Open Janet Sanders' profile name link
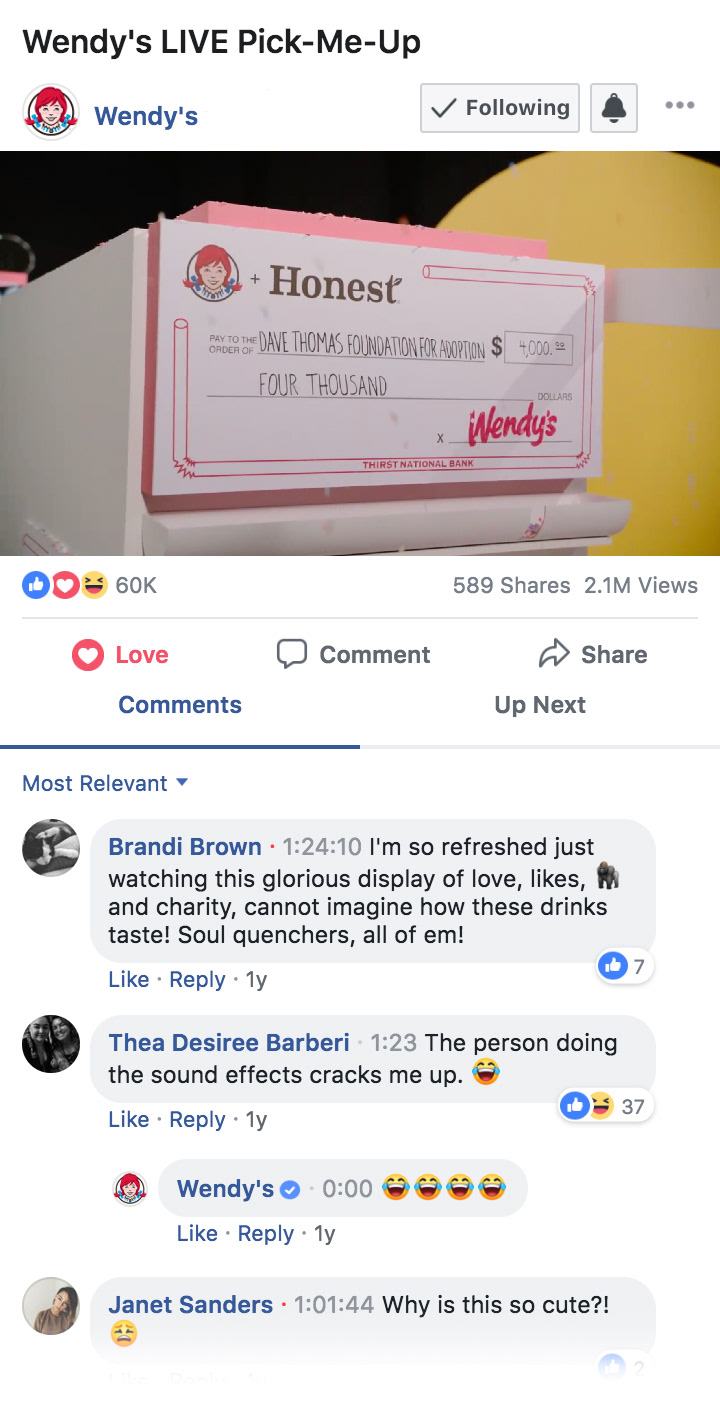Image resolution: width=720 pixels, height=1412 pixels. tap(190, 1305)
